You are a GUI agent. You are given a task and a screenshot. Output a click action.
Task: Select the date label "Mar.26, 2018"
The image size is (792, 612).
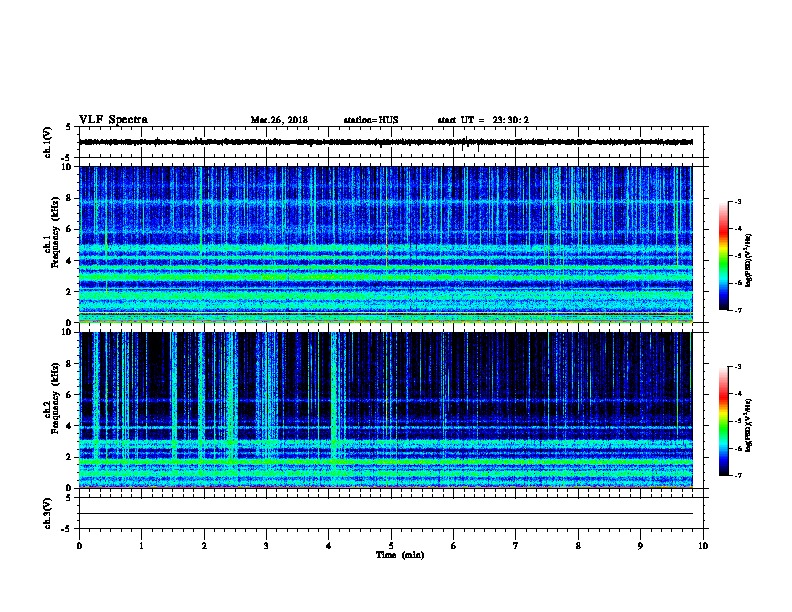point(279,120)
